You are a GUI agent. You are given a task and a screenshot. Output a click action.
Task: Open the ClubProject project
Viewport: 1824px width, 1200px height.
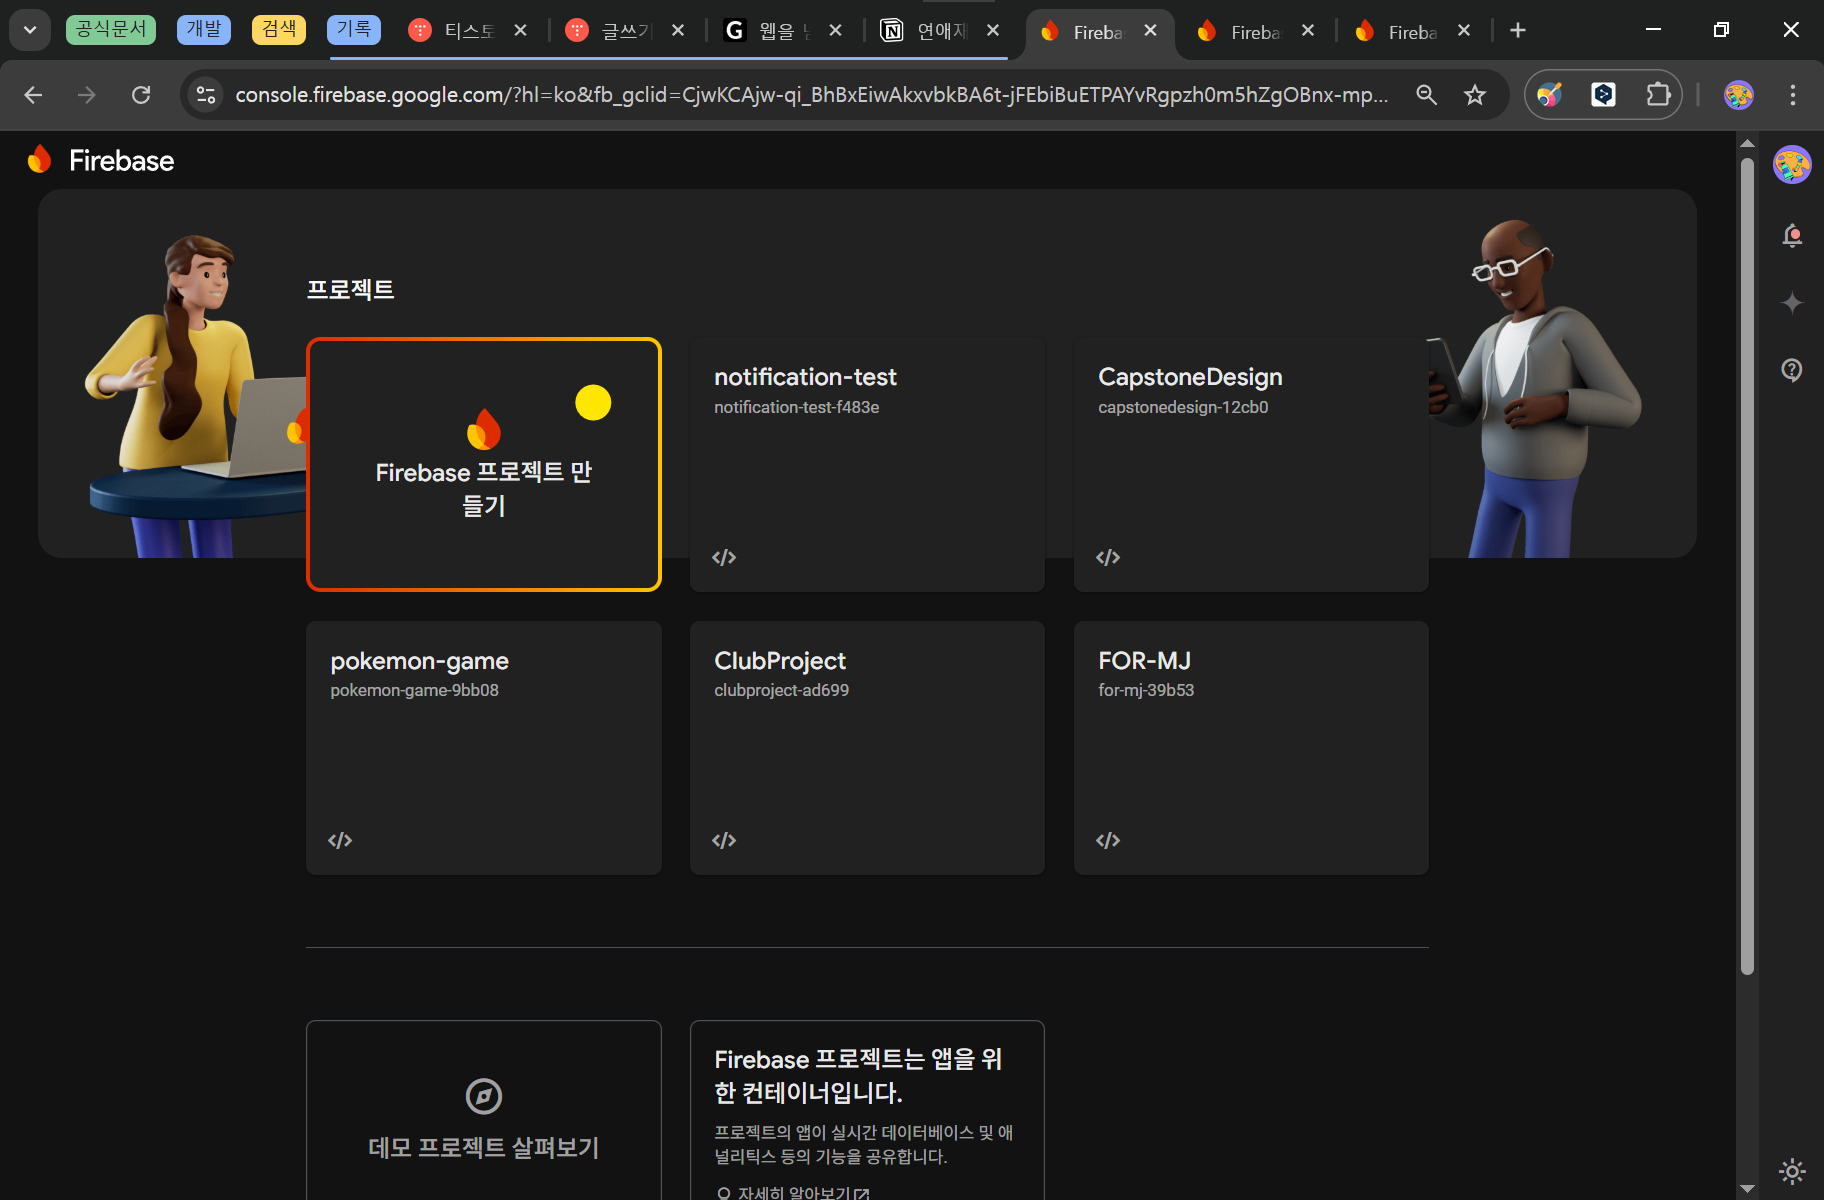click(867, 748)
